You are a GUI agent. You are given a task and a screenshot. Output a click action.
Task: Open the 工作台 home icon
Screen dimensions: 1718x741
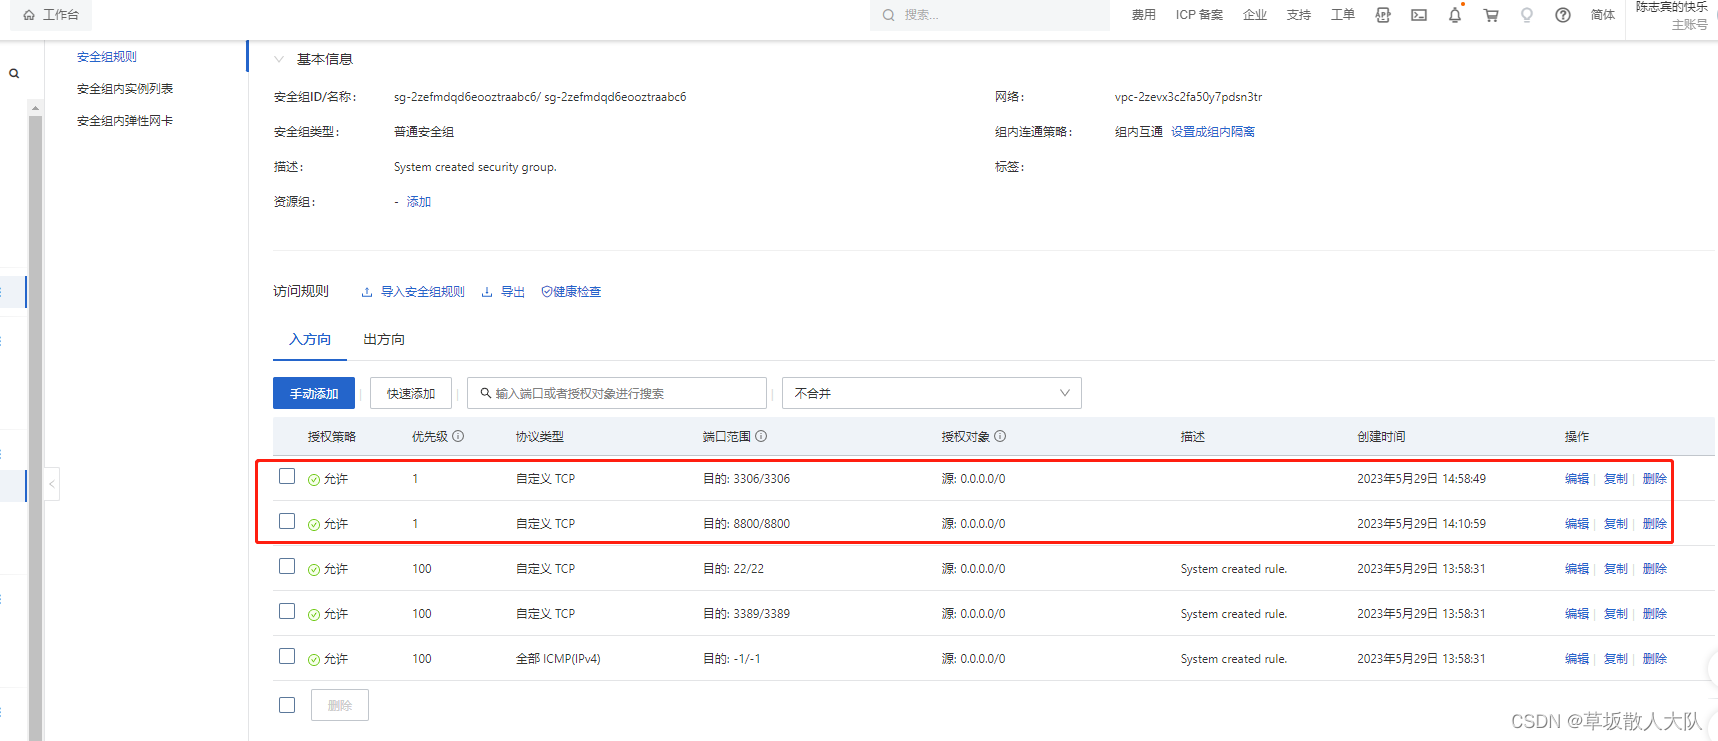(x=29, y=15)
